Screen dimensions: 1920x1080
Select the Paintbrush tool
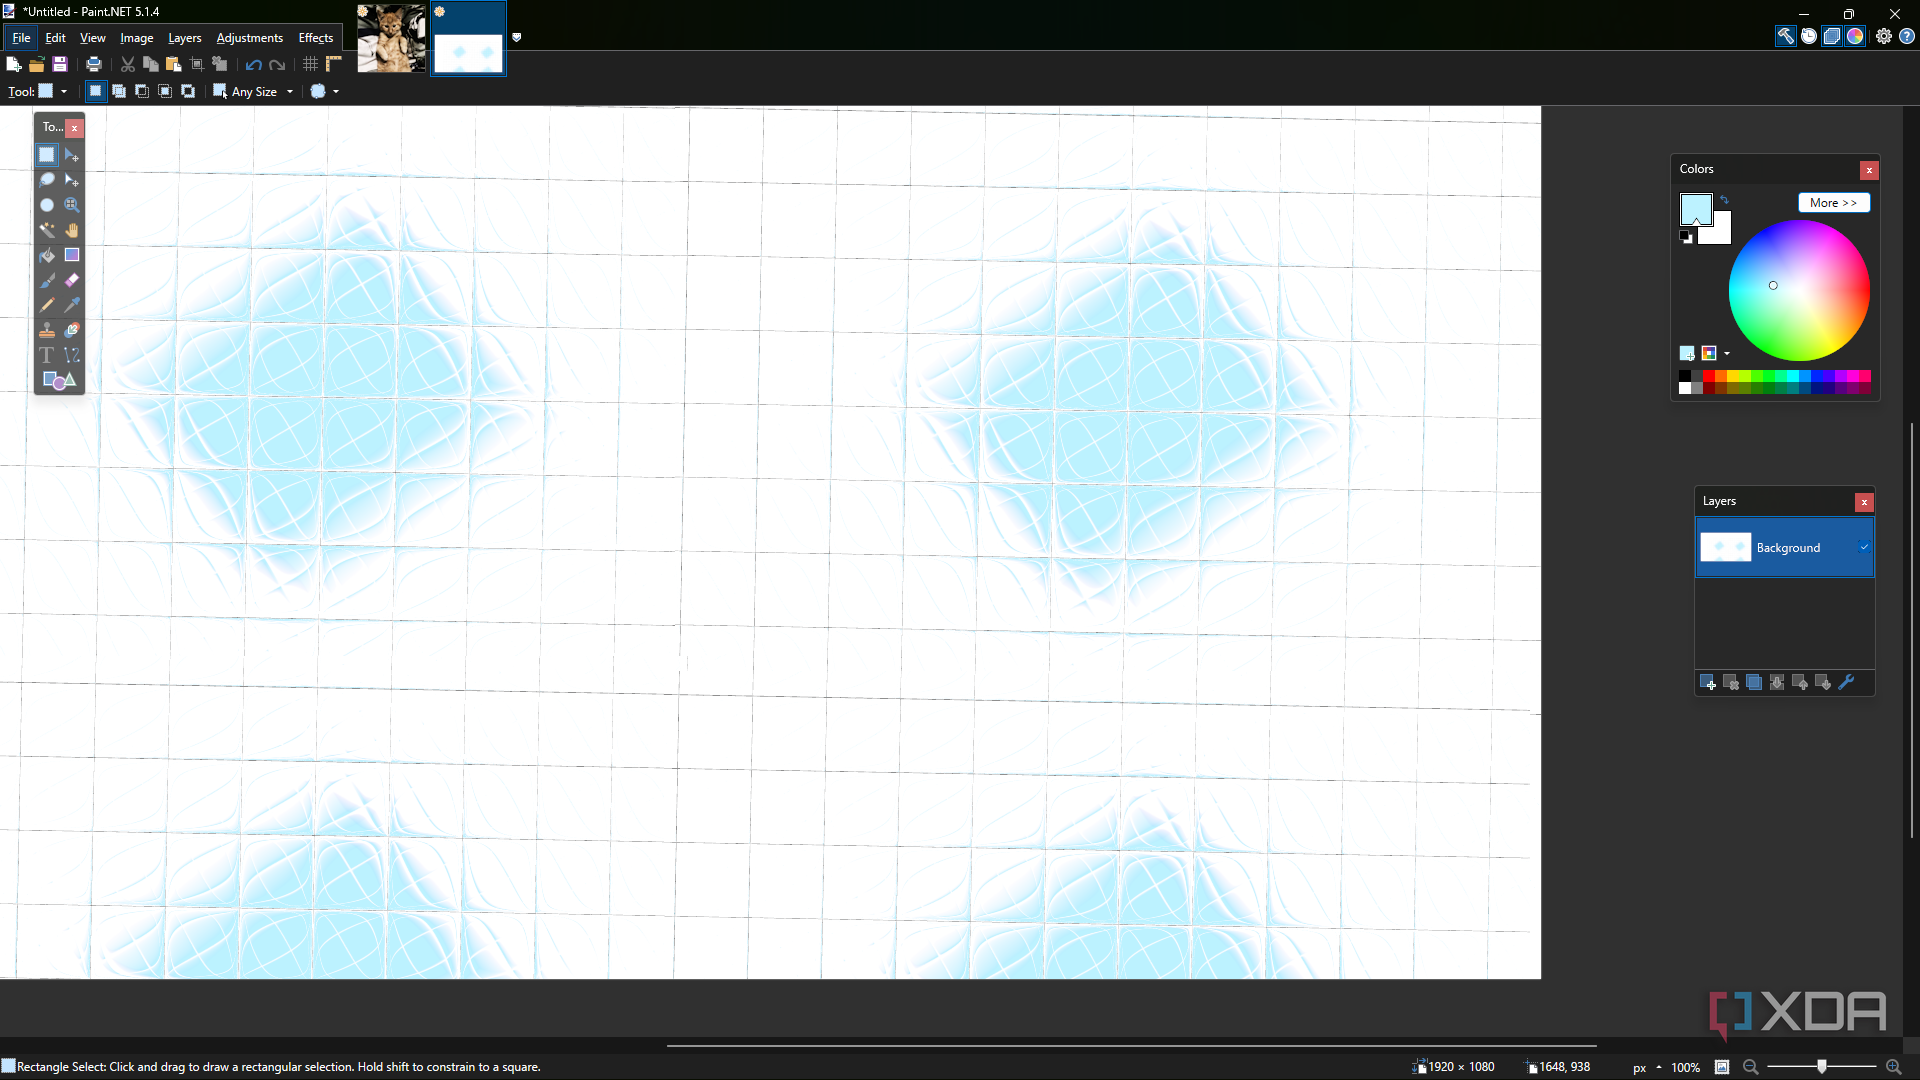tap(47, 280)
